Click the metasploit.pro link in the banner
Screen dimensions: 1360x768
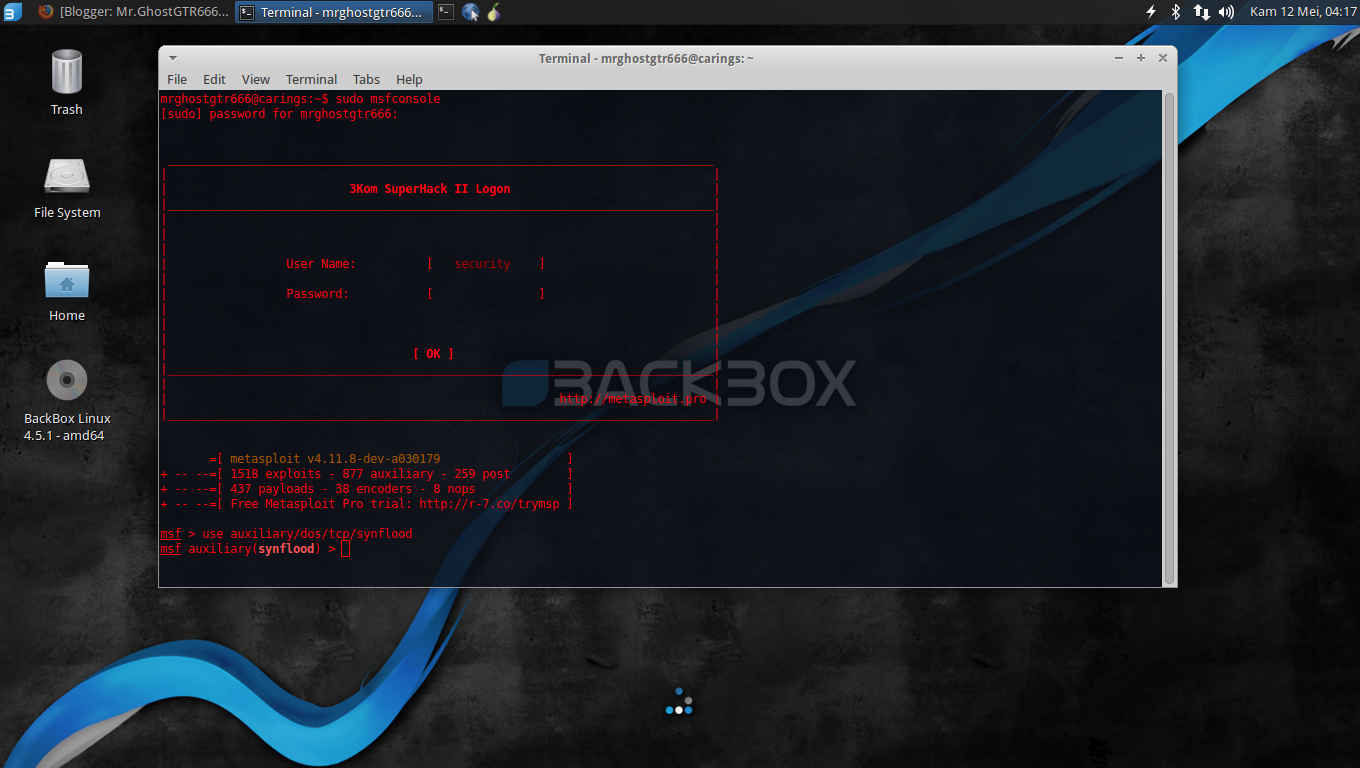click(633, 398)
